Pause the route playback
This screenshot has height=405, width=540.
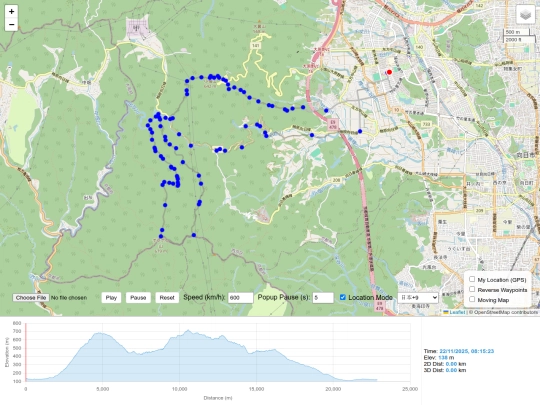[138, 298]
